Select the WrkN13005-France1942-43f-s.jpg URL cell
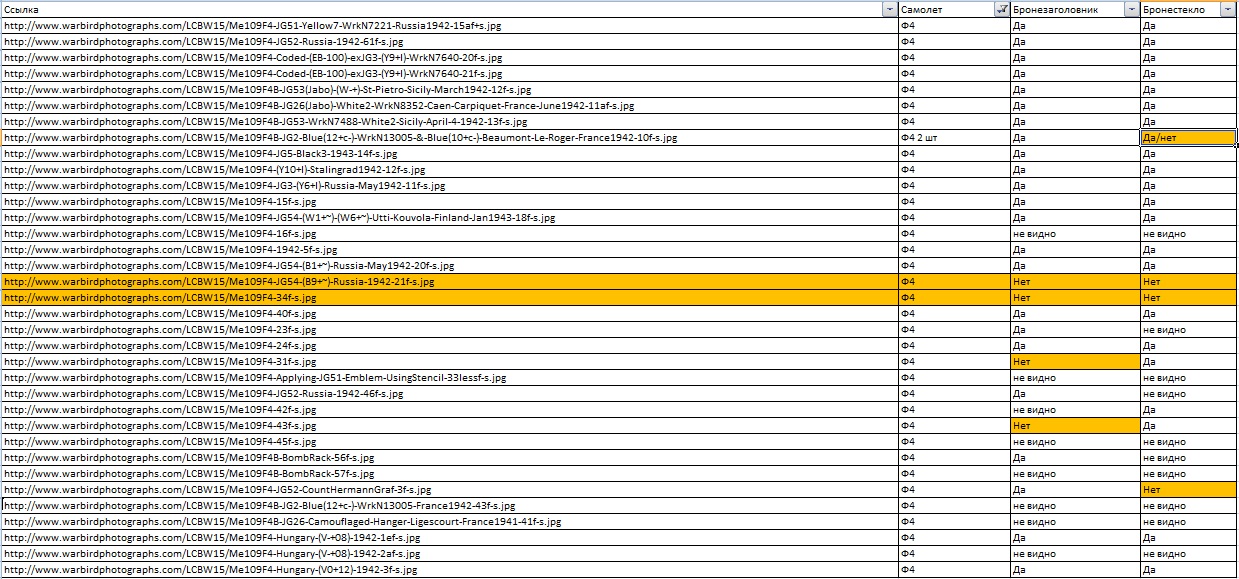Image resolution: width=1239 pixels, height=579 pixels. pyautogui.click(x=449, y=505)
